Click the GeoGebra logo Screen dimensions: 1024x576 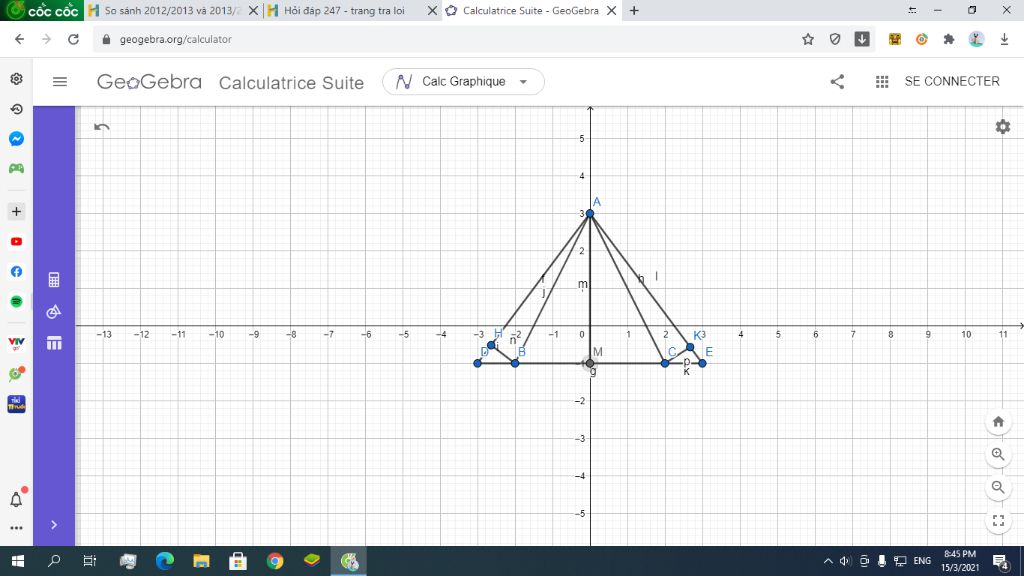(149, 82)
